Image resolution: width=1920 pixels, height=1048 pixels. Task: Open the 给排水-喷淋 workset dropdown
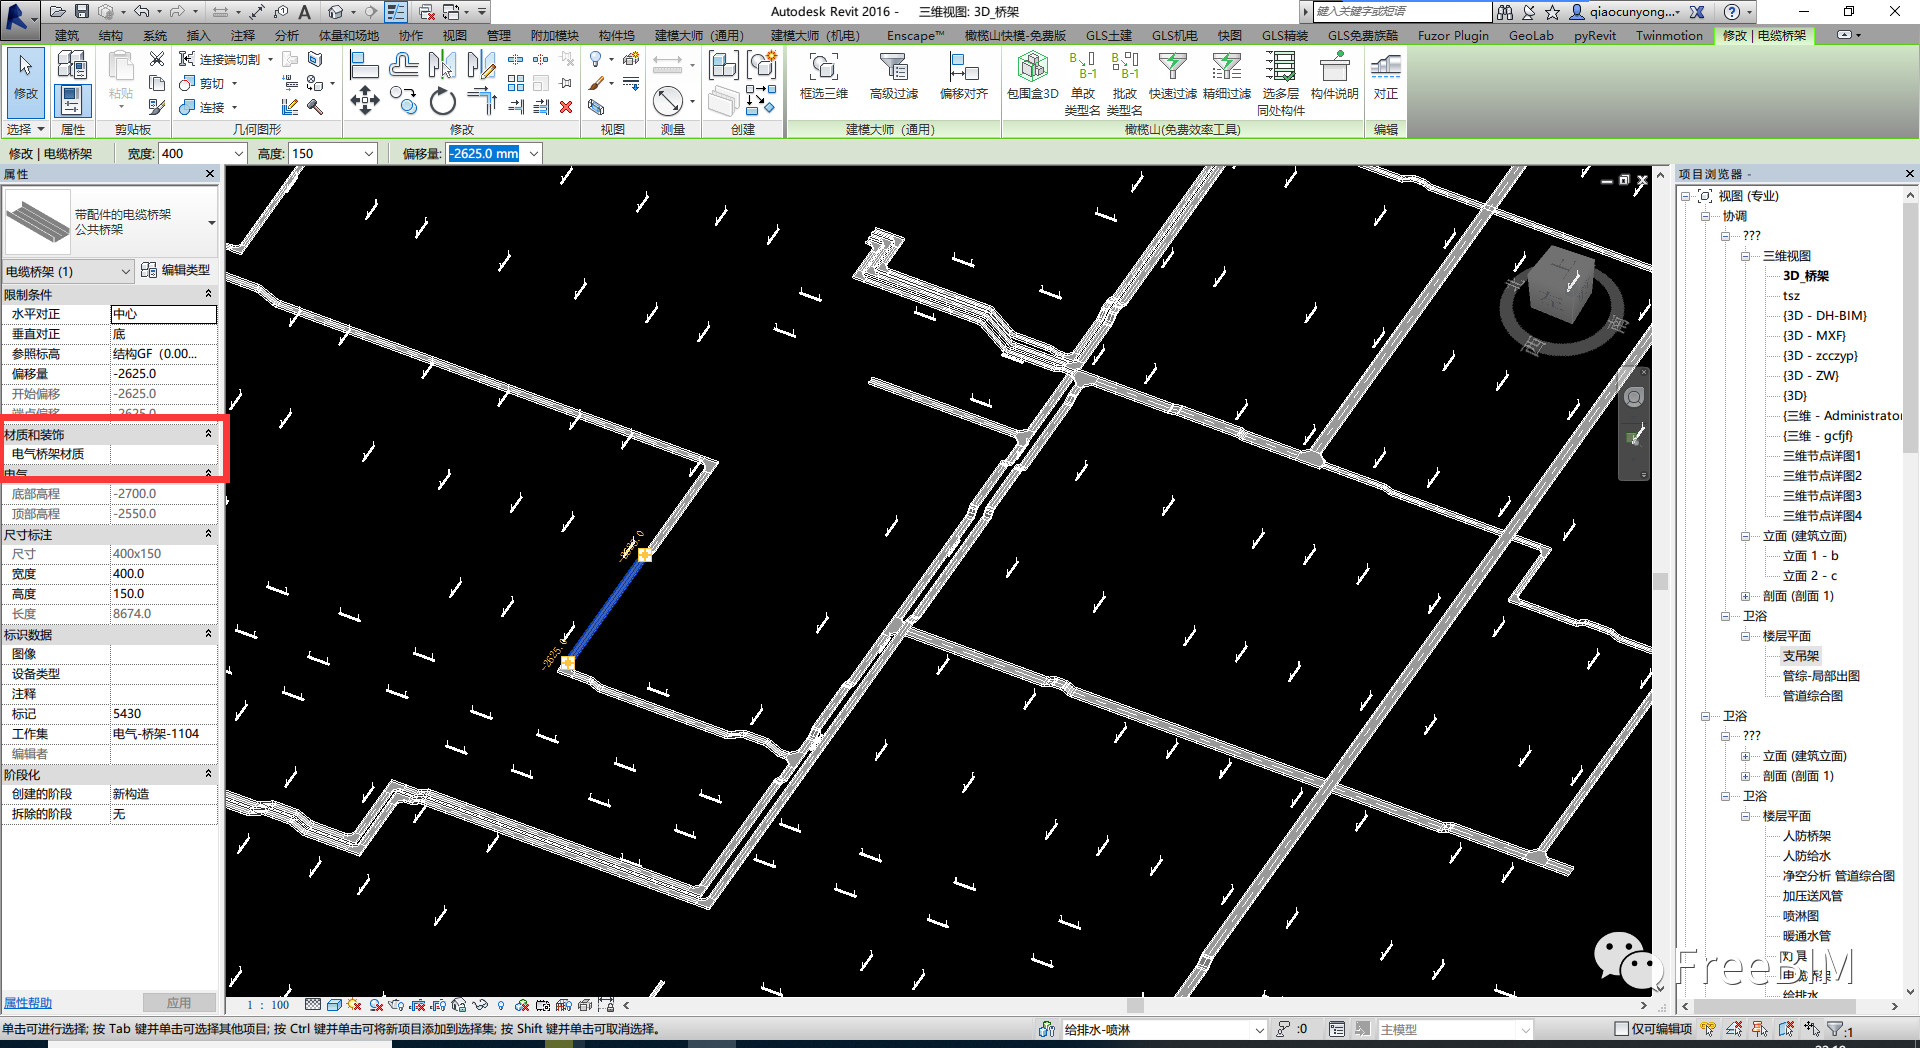[x=1259, y=1029]
